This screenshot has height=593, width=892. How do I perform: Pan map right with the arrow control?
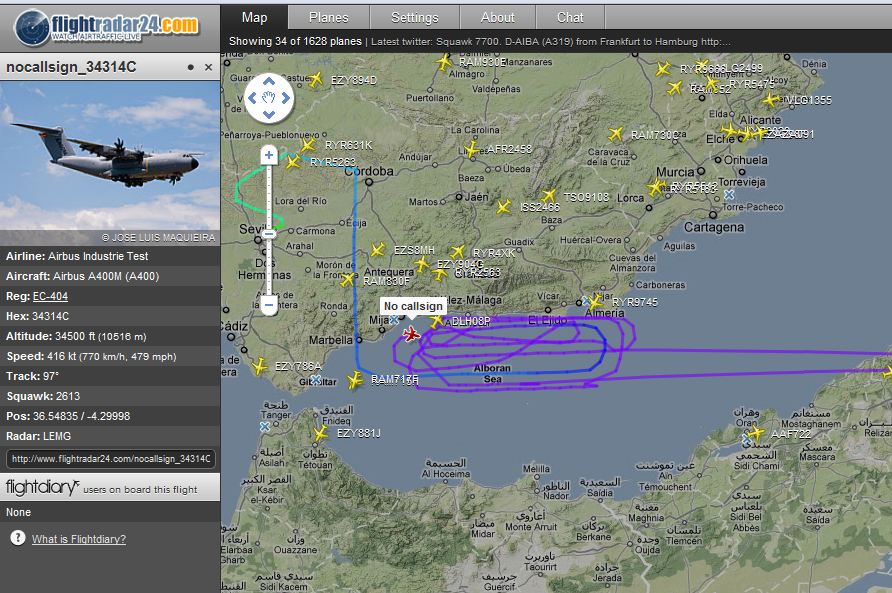click(284, 98)
